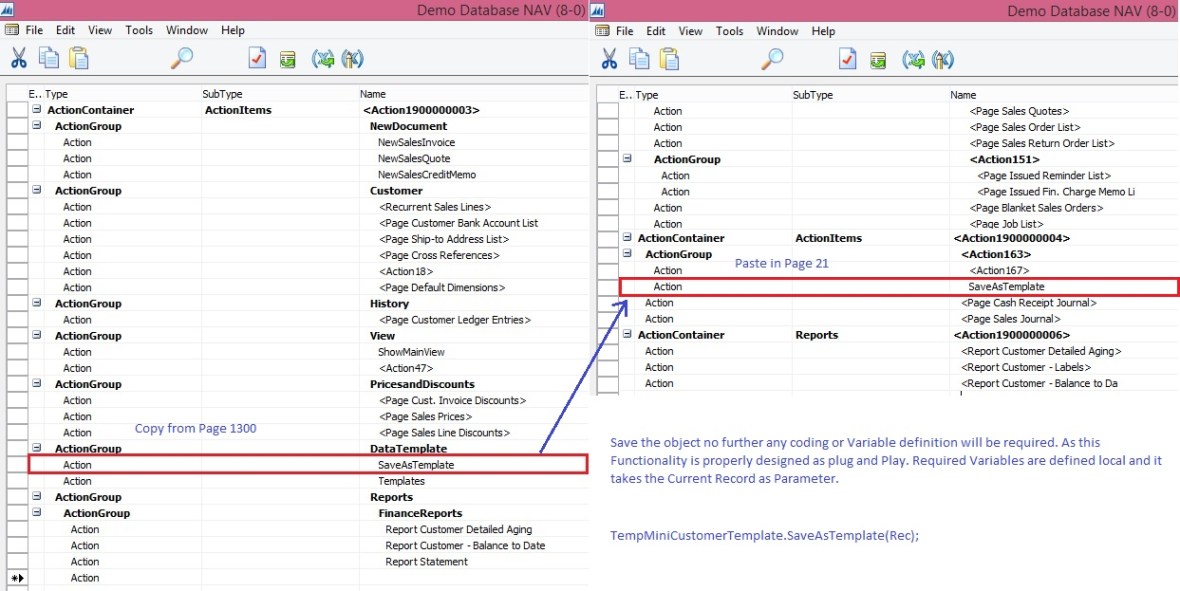Collapse the Reports ActionContainer in right window
This screenshot has height=591, width=1180.
[x=627, y=335]
